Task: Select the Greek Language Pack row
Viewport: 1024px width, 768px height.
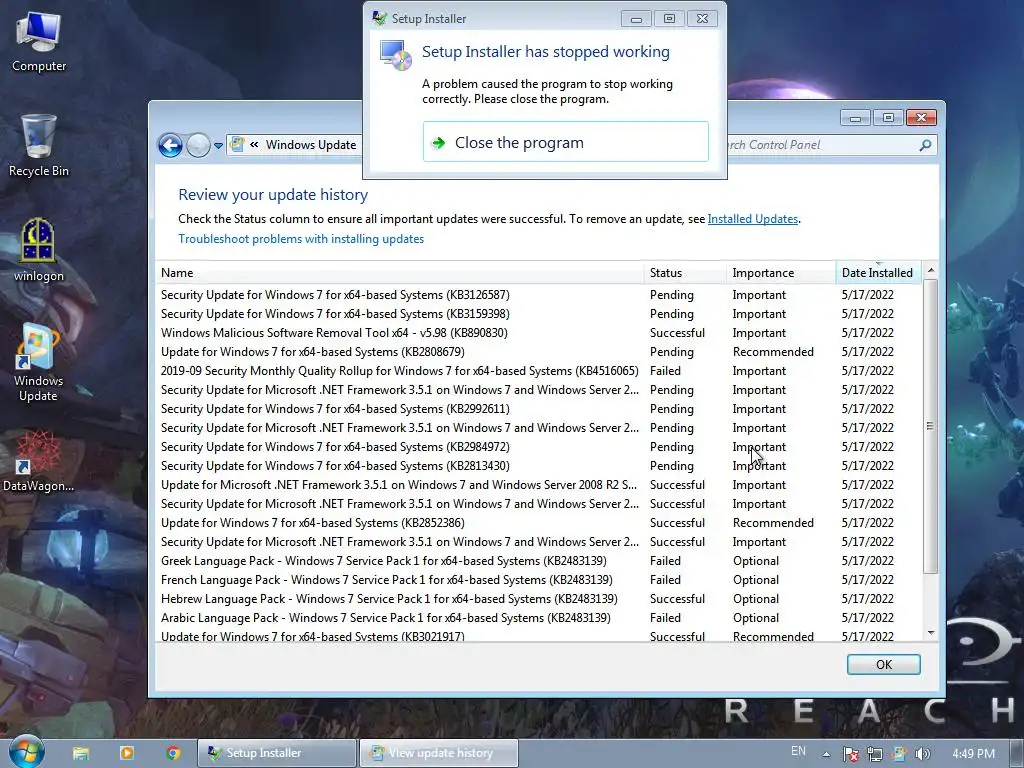Action: (539, 560)
